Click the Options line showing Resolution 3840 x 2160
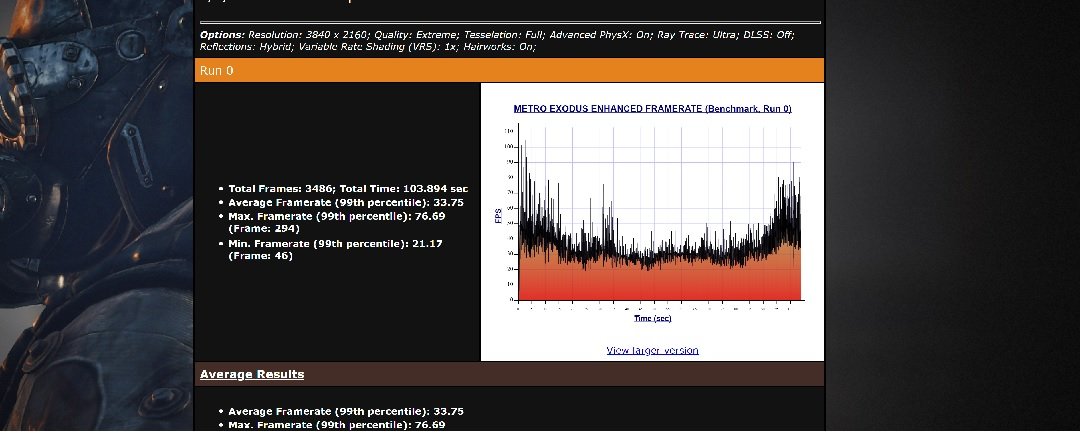Image resolution: width=1089 pixels, height=433 pixels. (497, 34)
